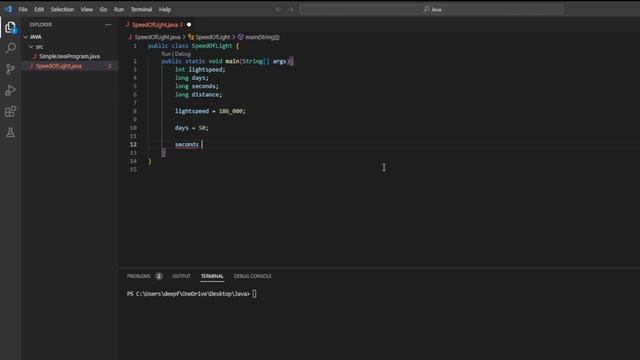This screenshot has height=360, width=640.
Task: Switch to the Debug Console tab
Action: point(252,276)
